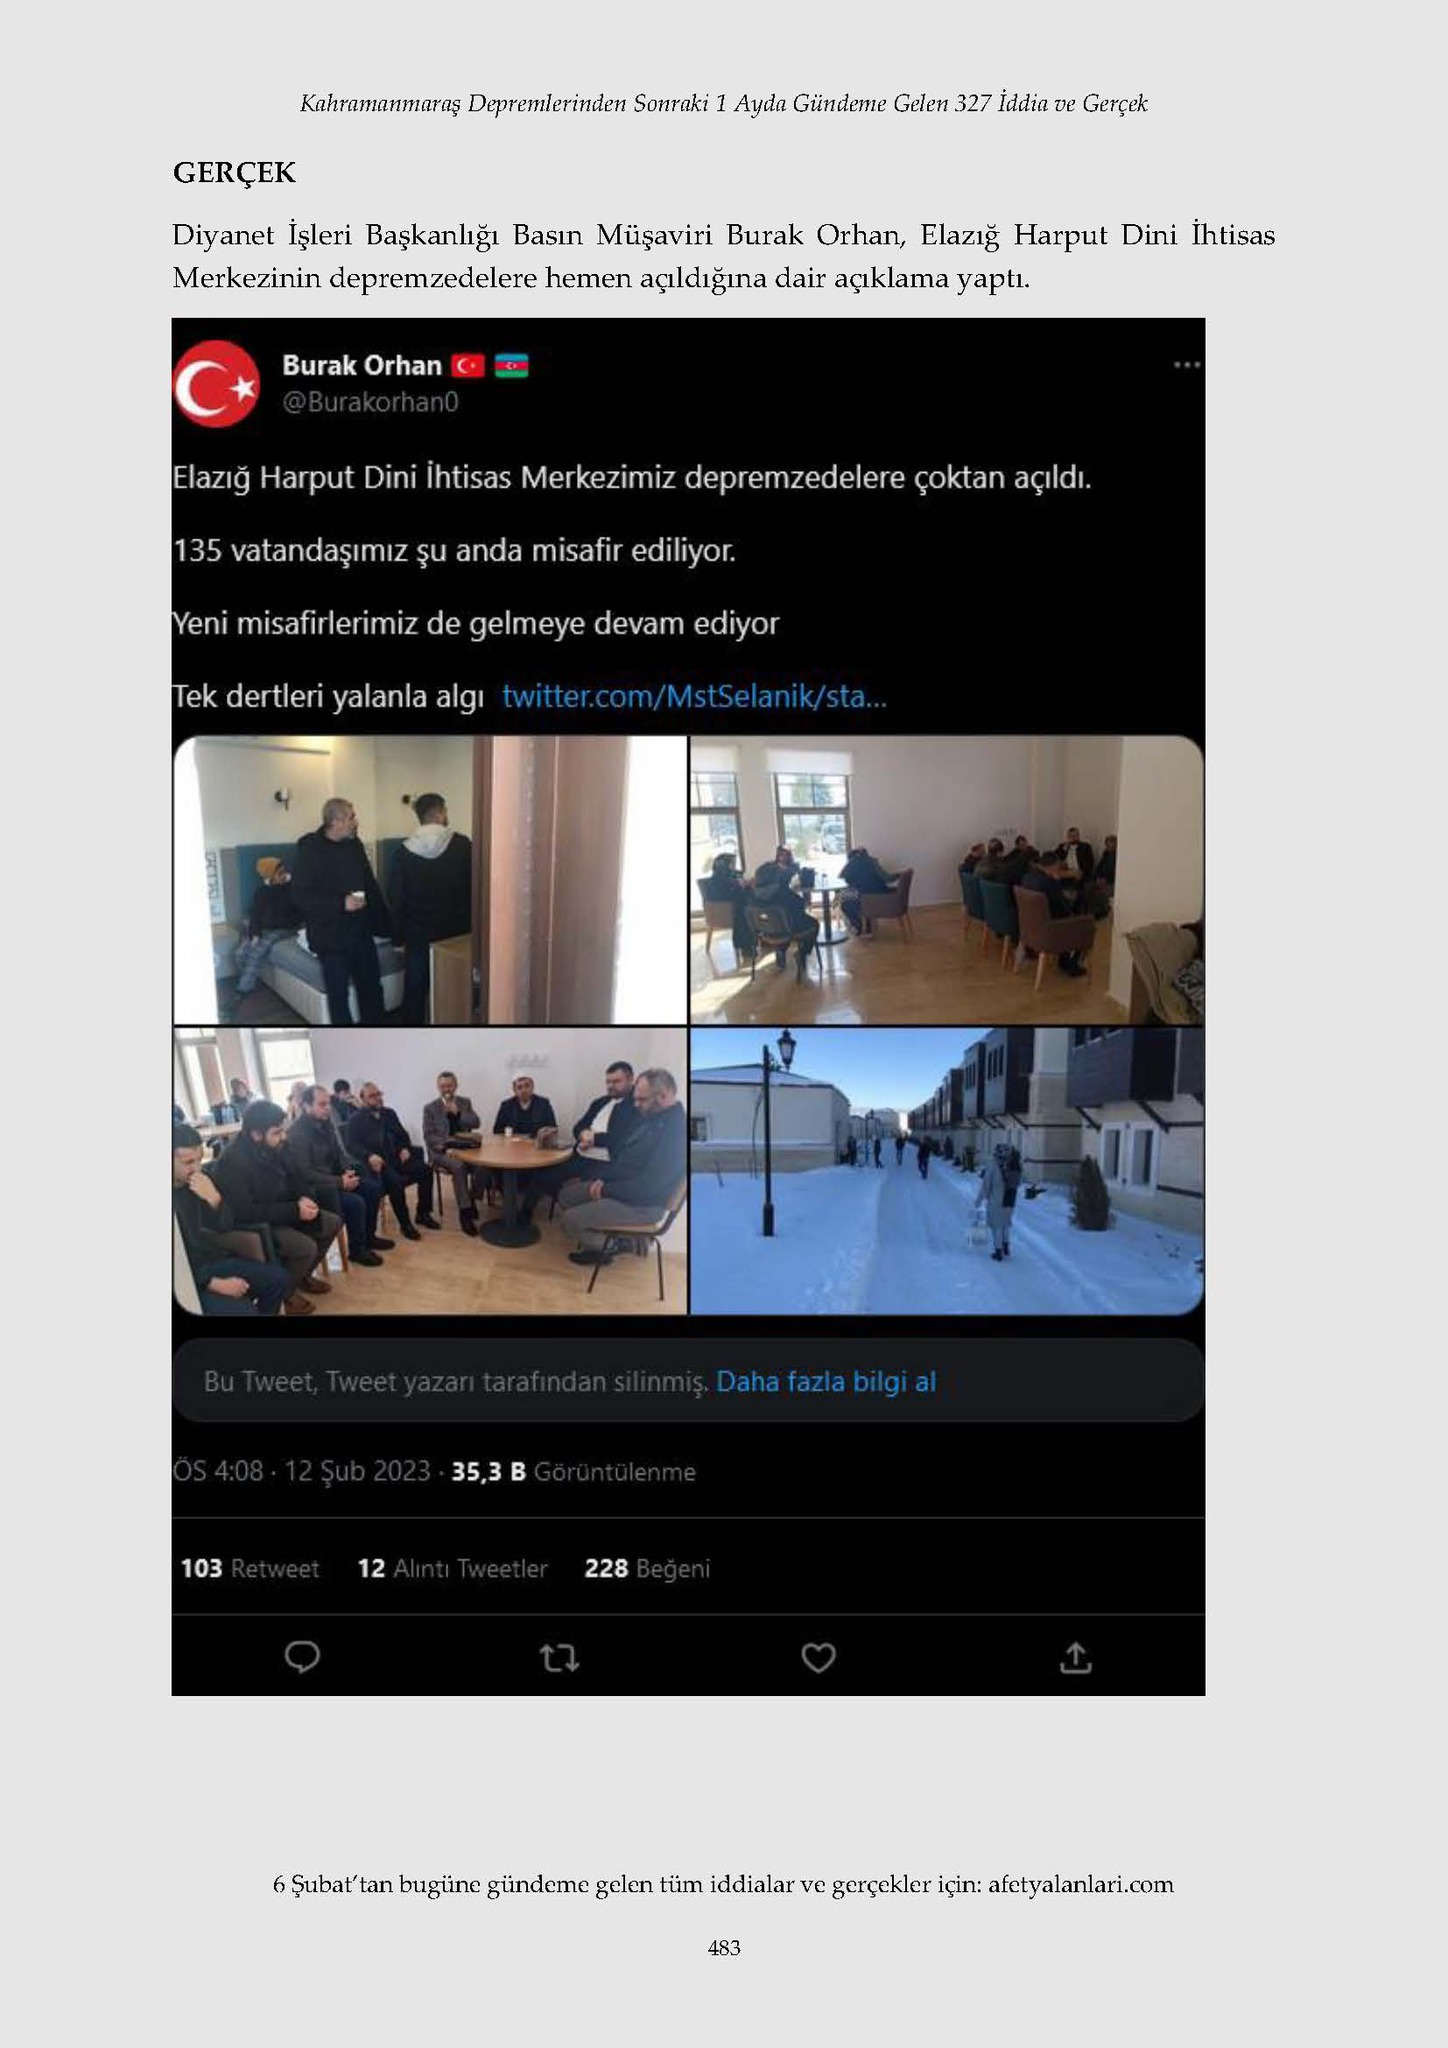View 103 Retweet list

click(x=250, y=1568)
